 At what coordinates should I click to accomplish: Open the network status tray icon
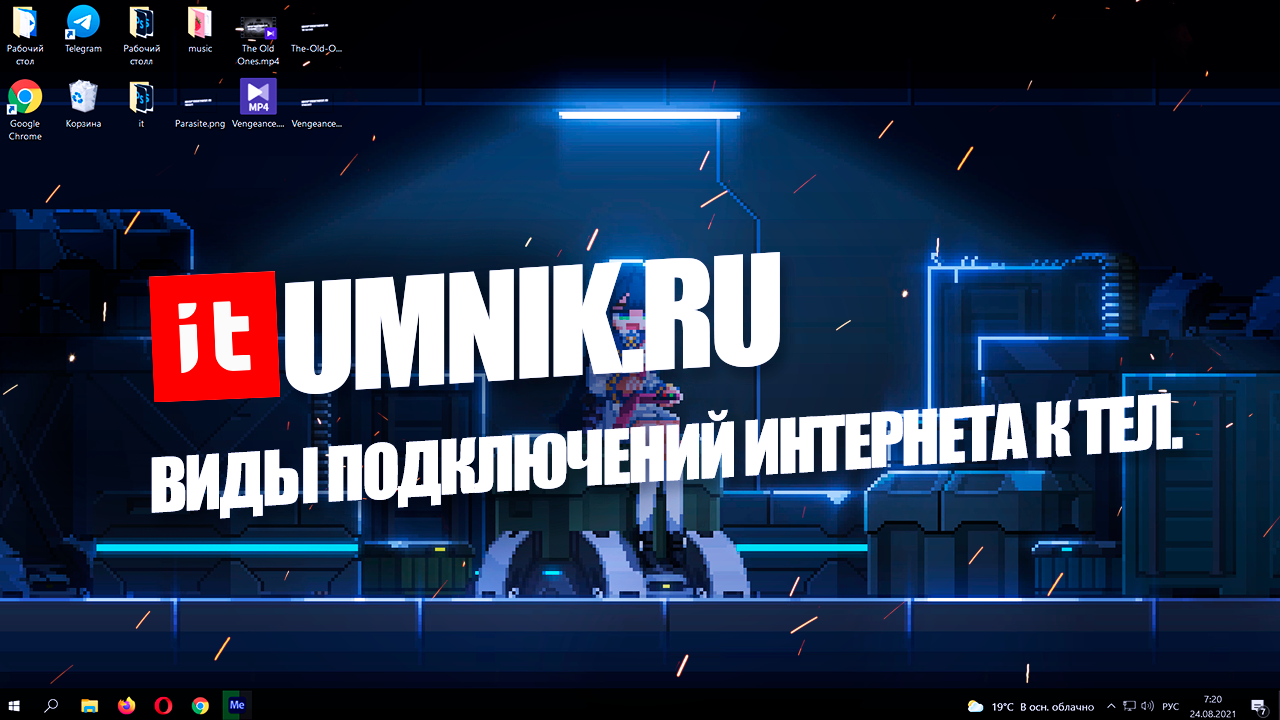1130,706
